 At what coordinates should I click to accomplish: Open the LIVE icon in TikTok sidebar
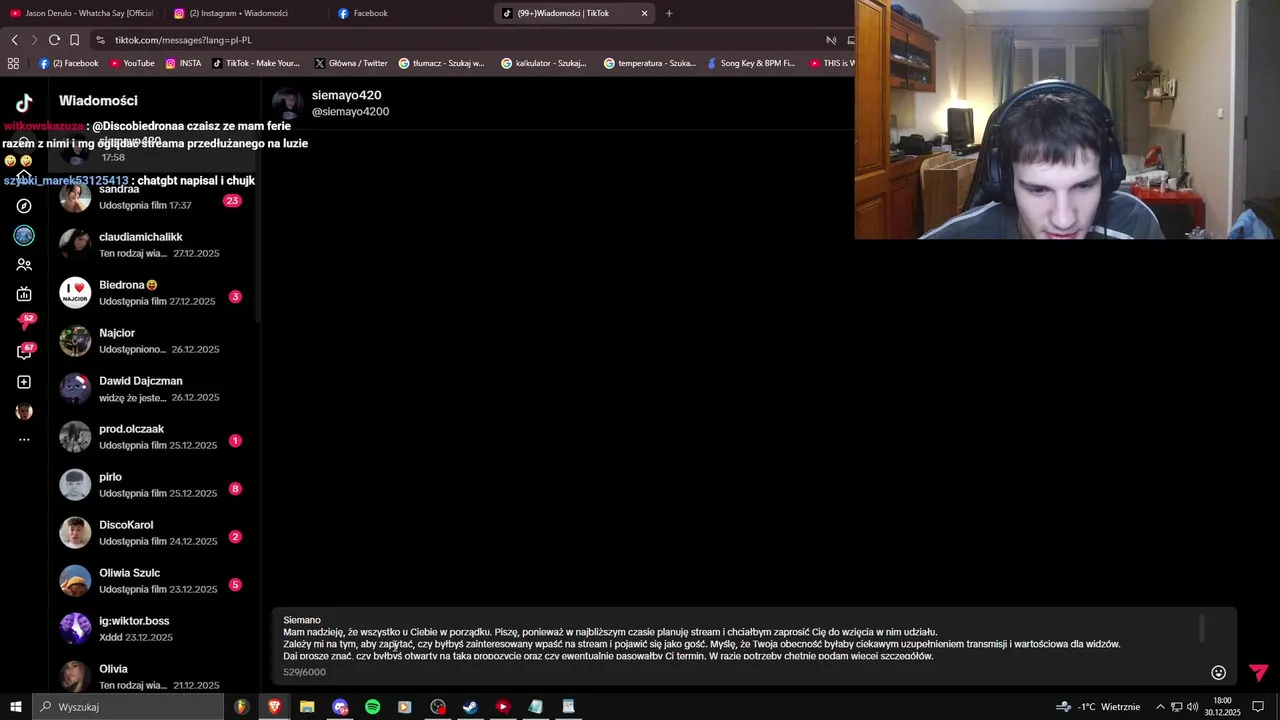point(24,294)
